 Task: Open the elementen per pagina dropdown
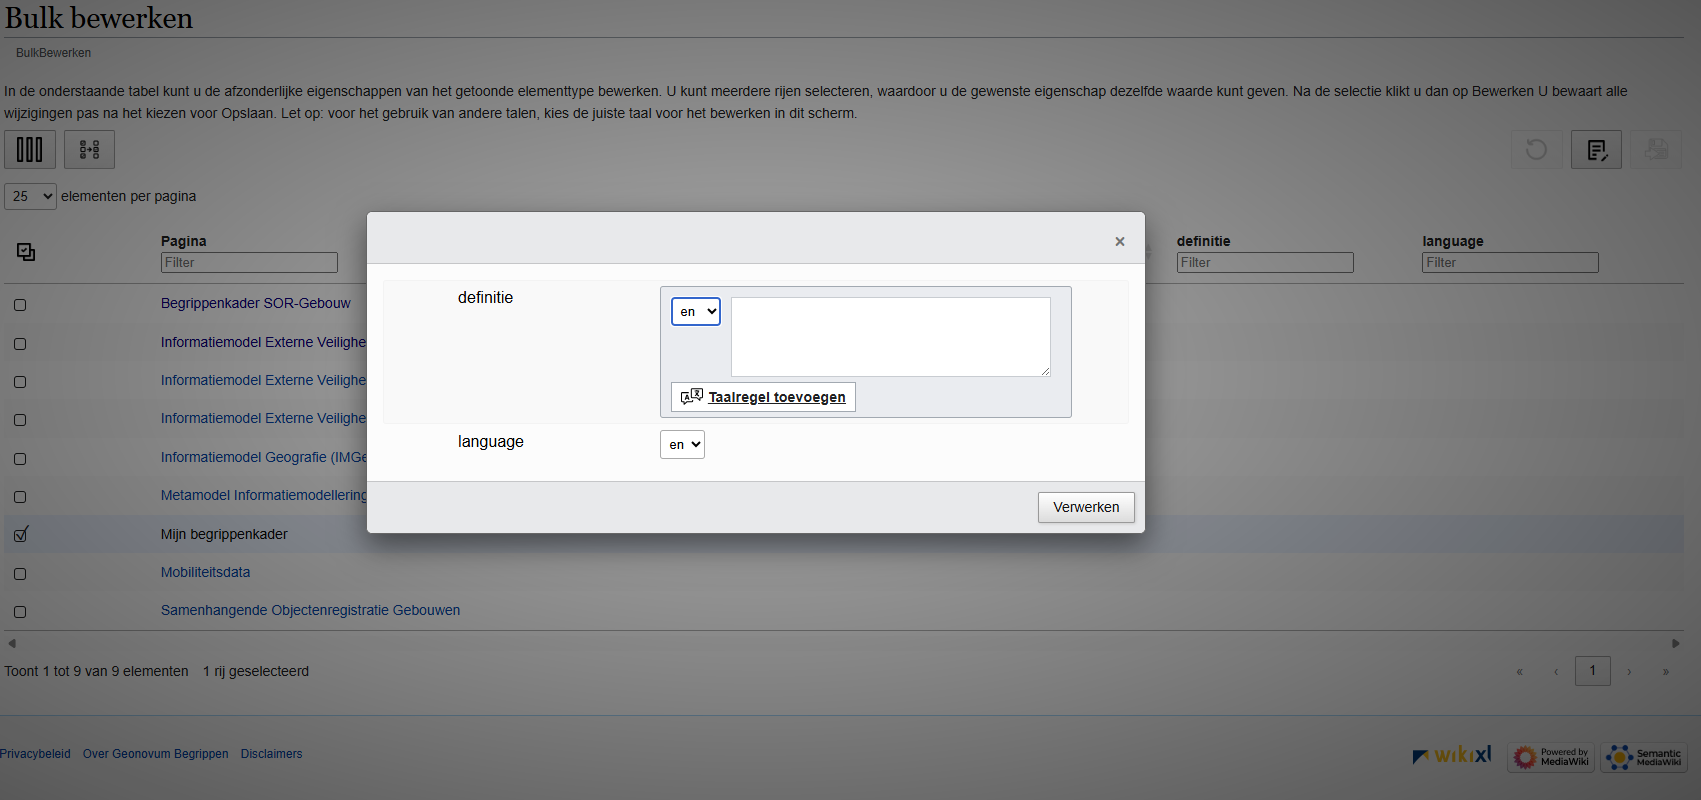30,197
